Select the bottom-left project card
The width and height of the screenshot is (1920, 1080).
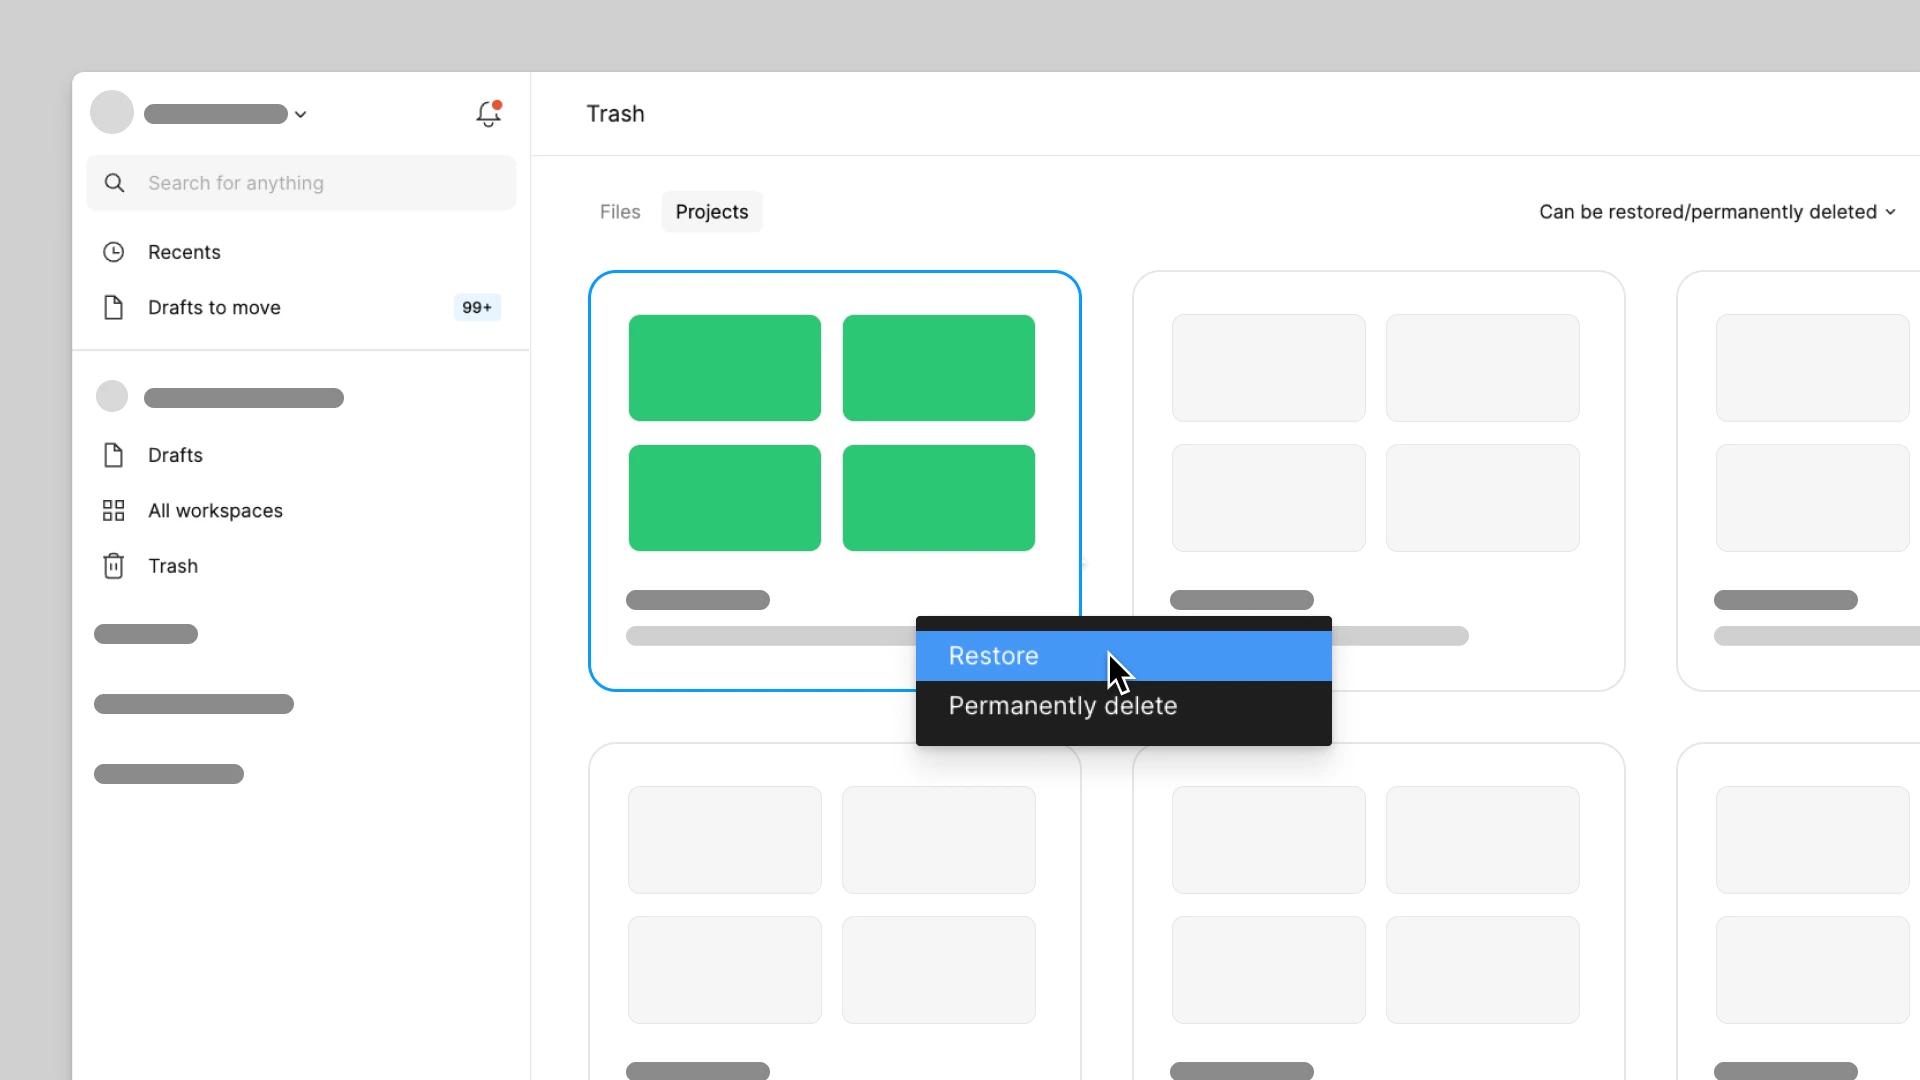pos(834,905)
